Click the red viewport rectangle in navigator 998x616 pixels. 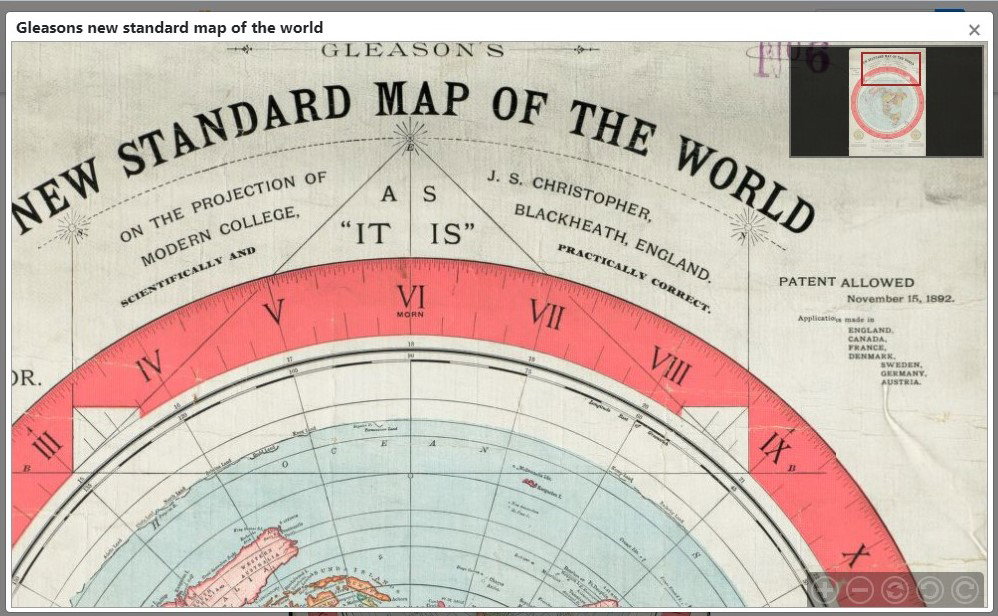891,69
